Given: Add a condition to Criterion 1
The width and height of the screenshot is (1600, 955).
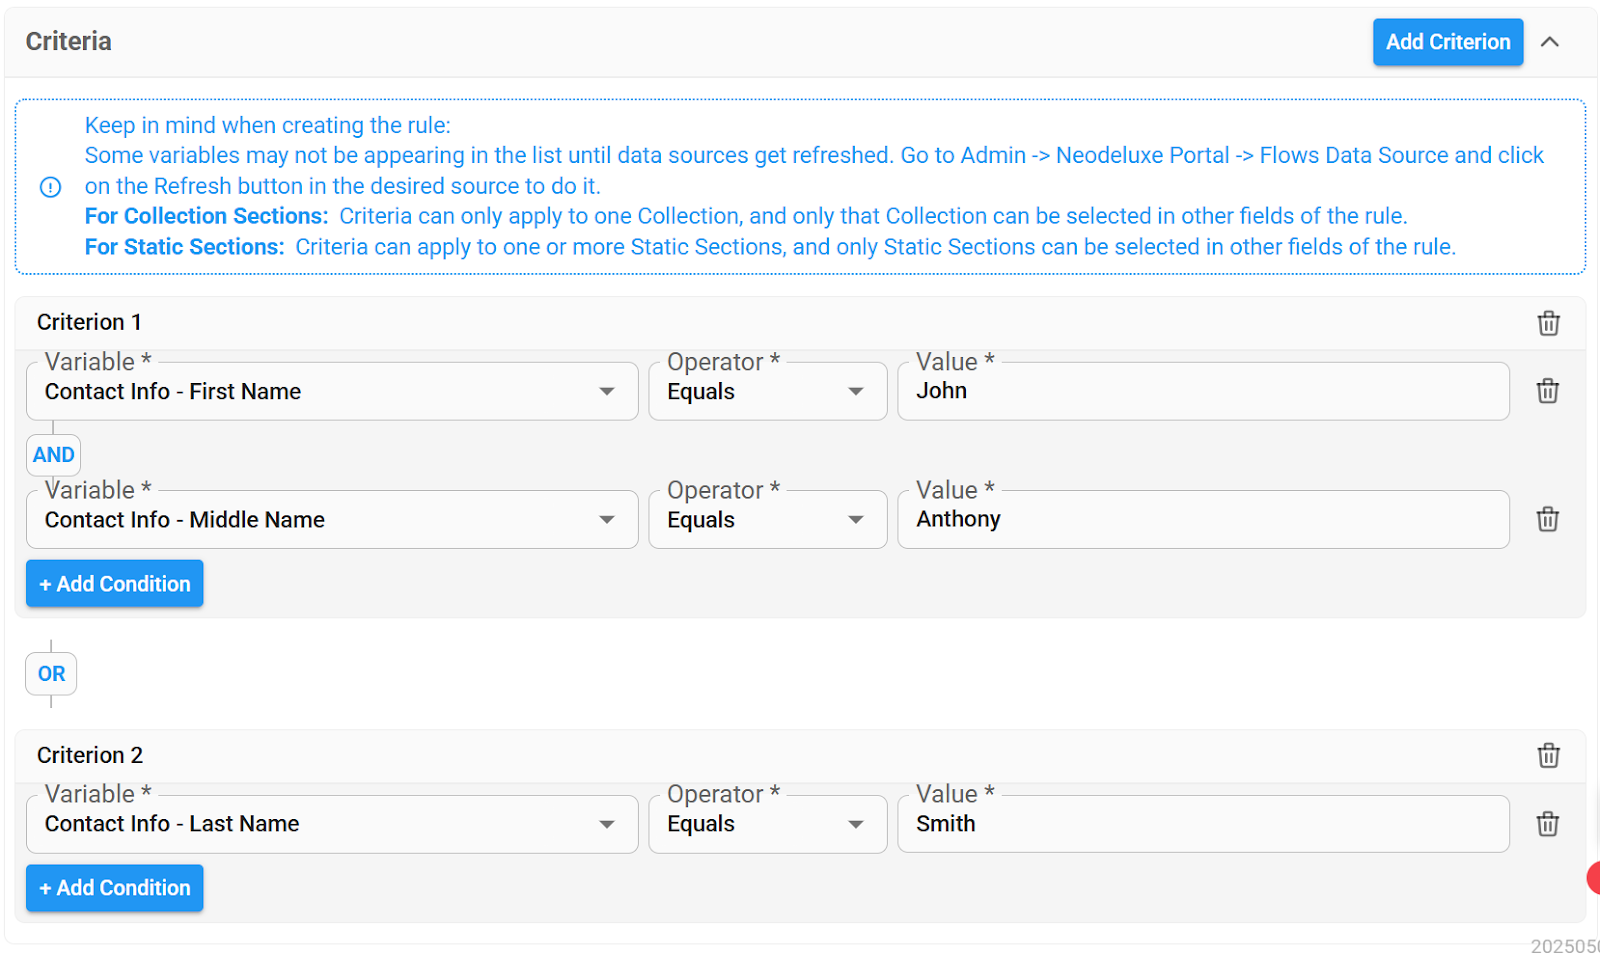Looking at the screenshot, I should click(115, 584).
